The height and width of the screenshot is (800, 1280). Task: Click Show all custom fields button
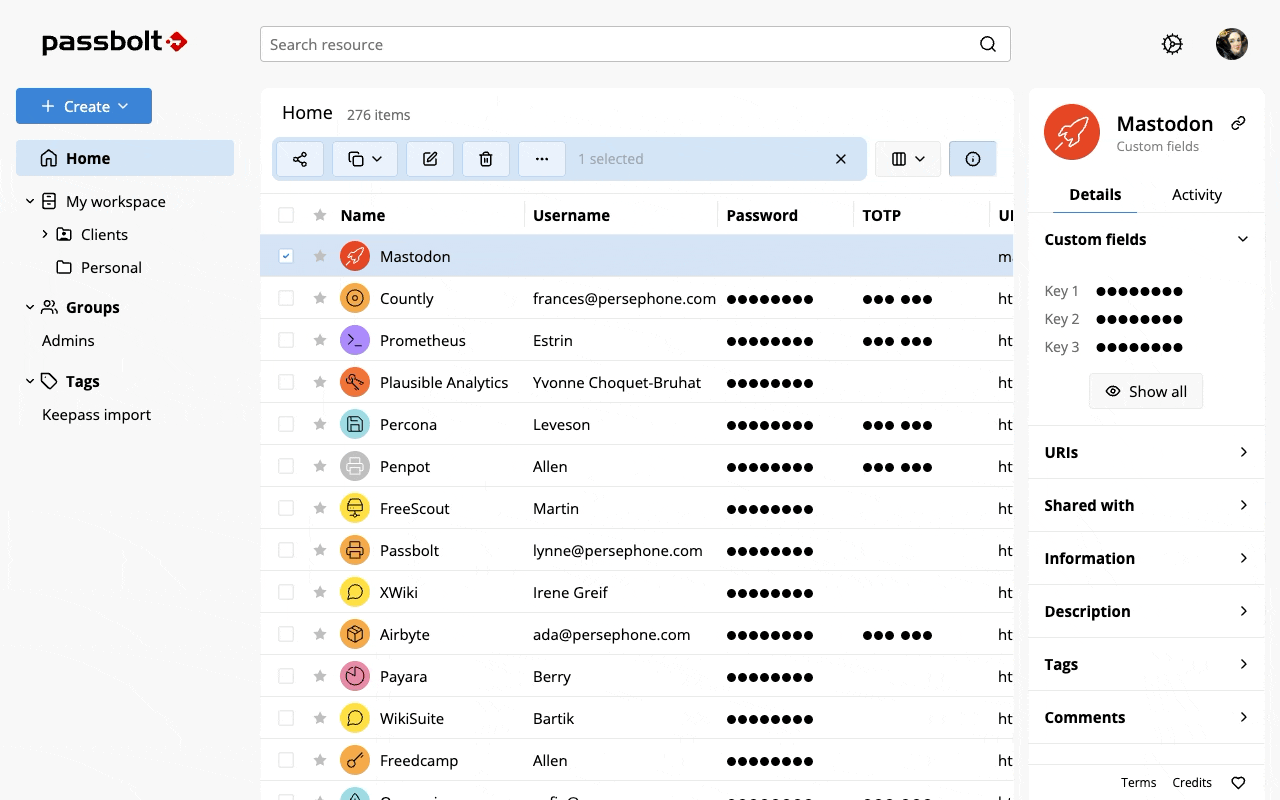[1146, 391]
